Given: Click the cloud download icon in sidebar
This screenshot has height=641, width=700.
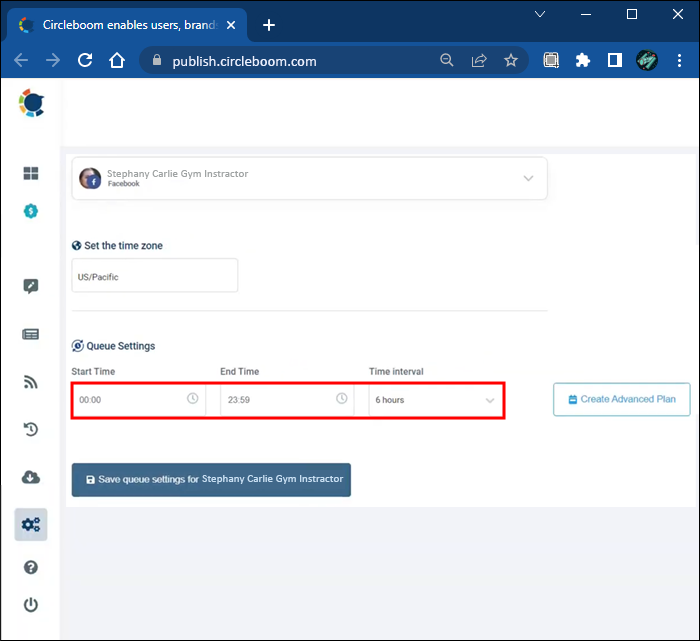Looking at the screenshot, I should tap(31, 477).
